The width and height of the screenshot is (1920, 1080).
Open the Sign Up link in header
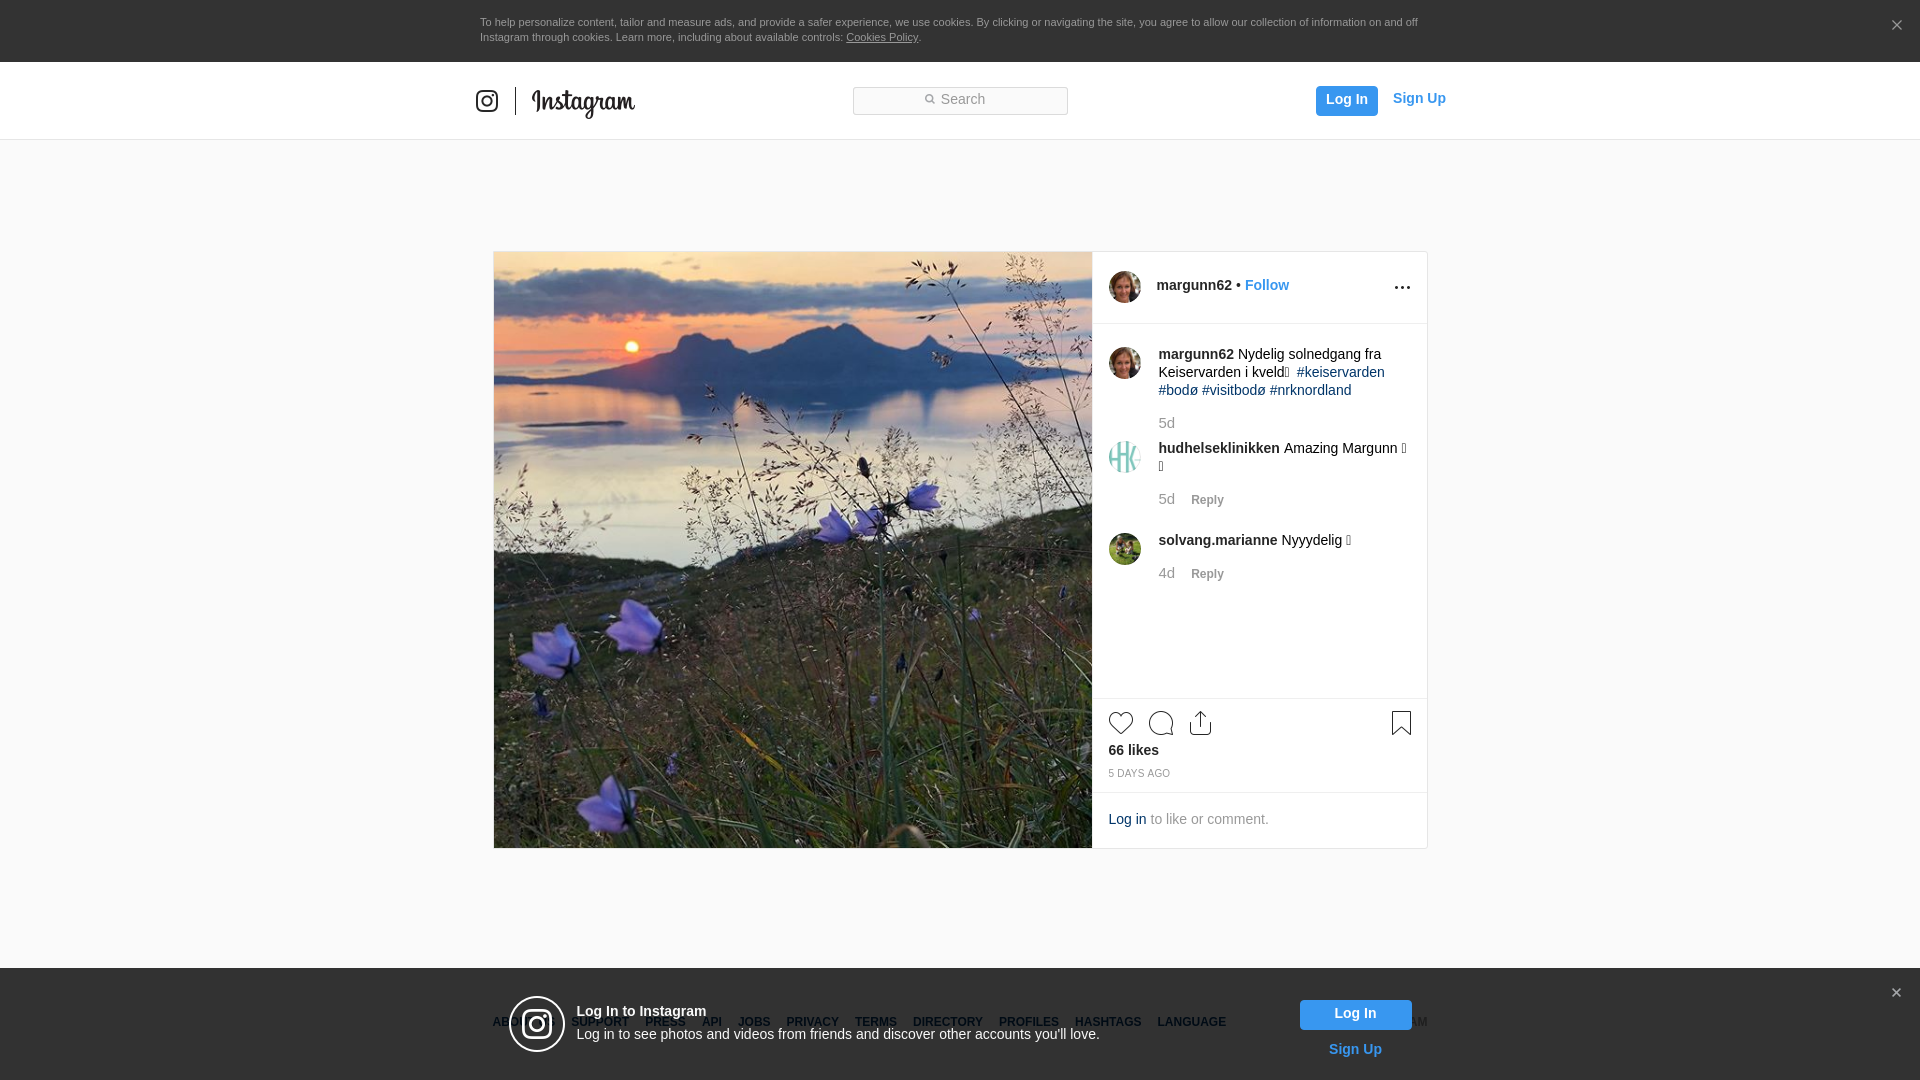(1418, 98)
